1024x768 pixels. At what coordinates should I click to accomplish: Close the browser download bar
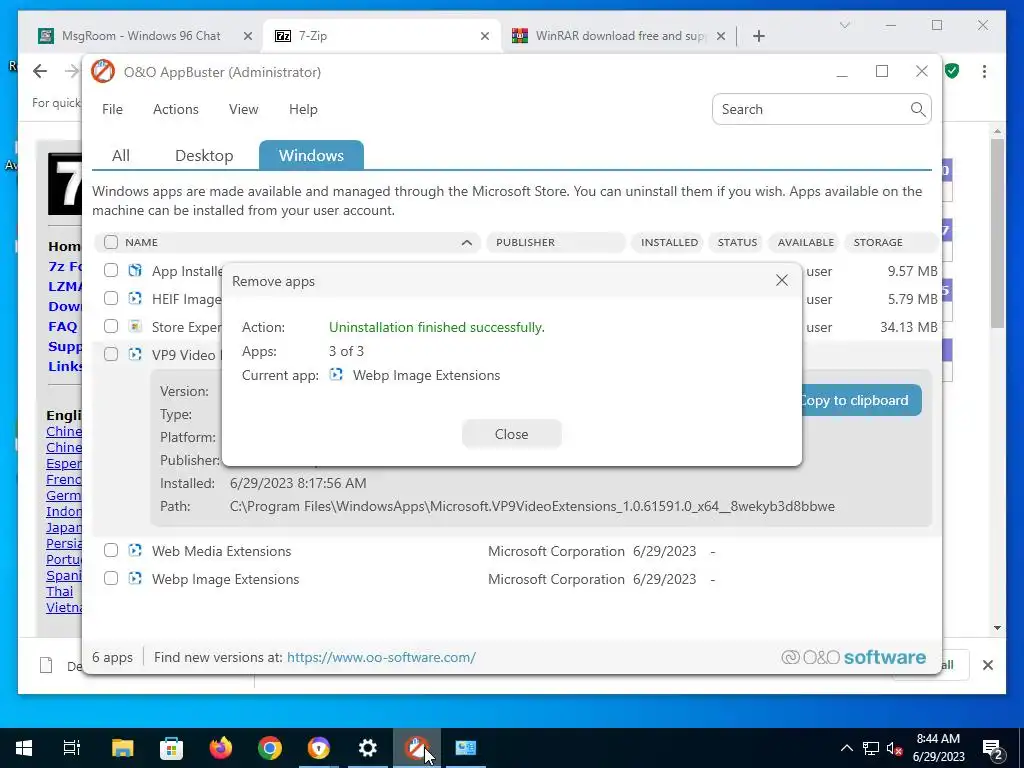coord(987,665)
